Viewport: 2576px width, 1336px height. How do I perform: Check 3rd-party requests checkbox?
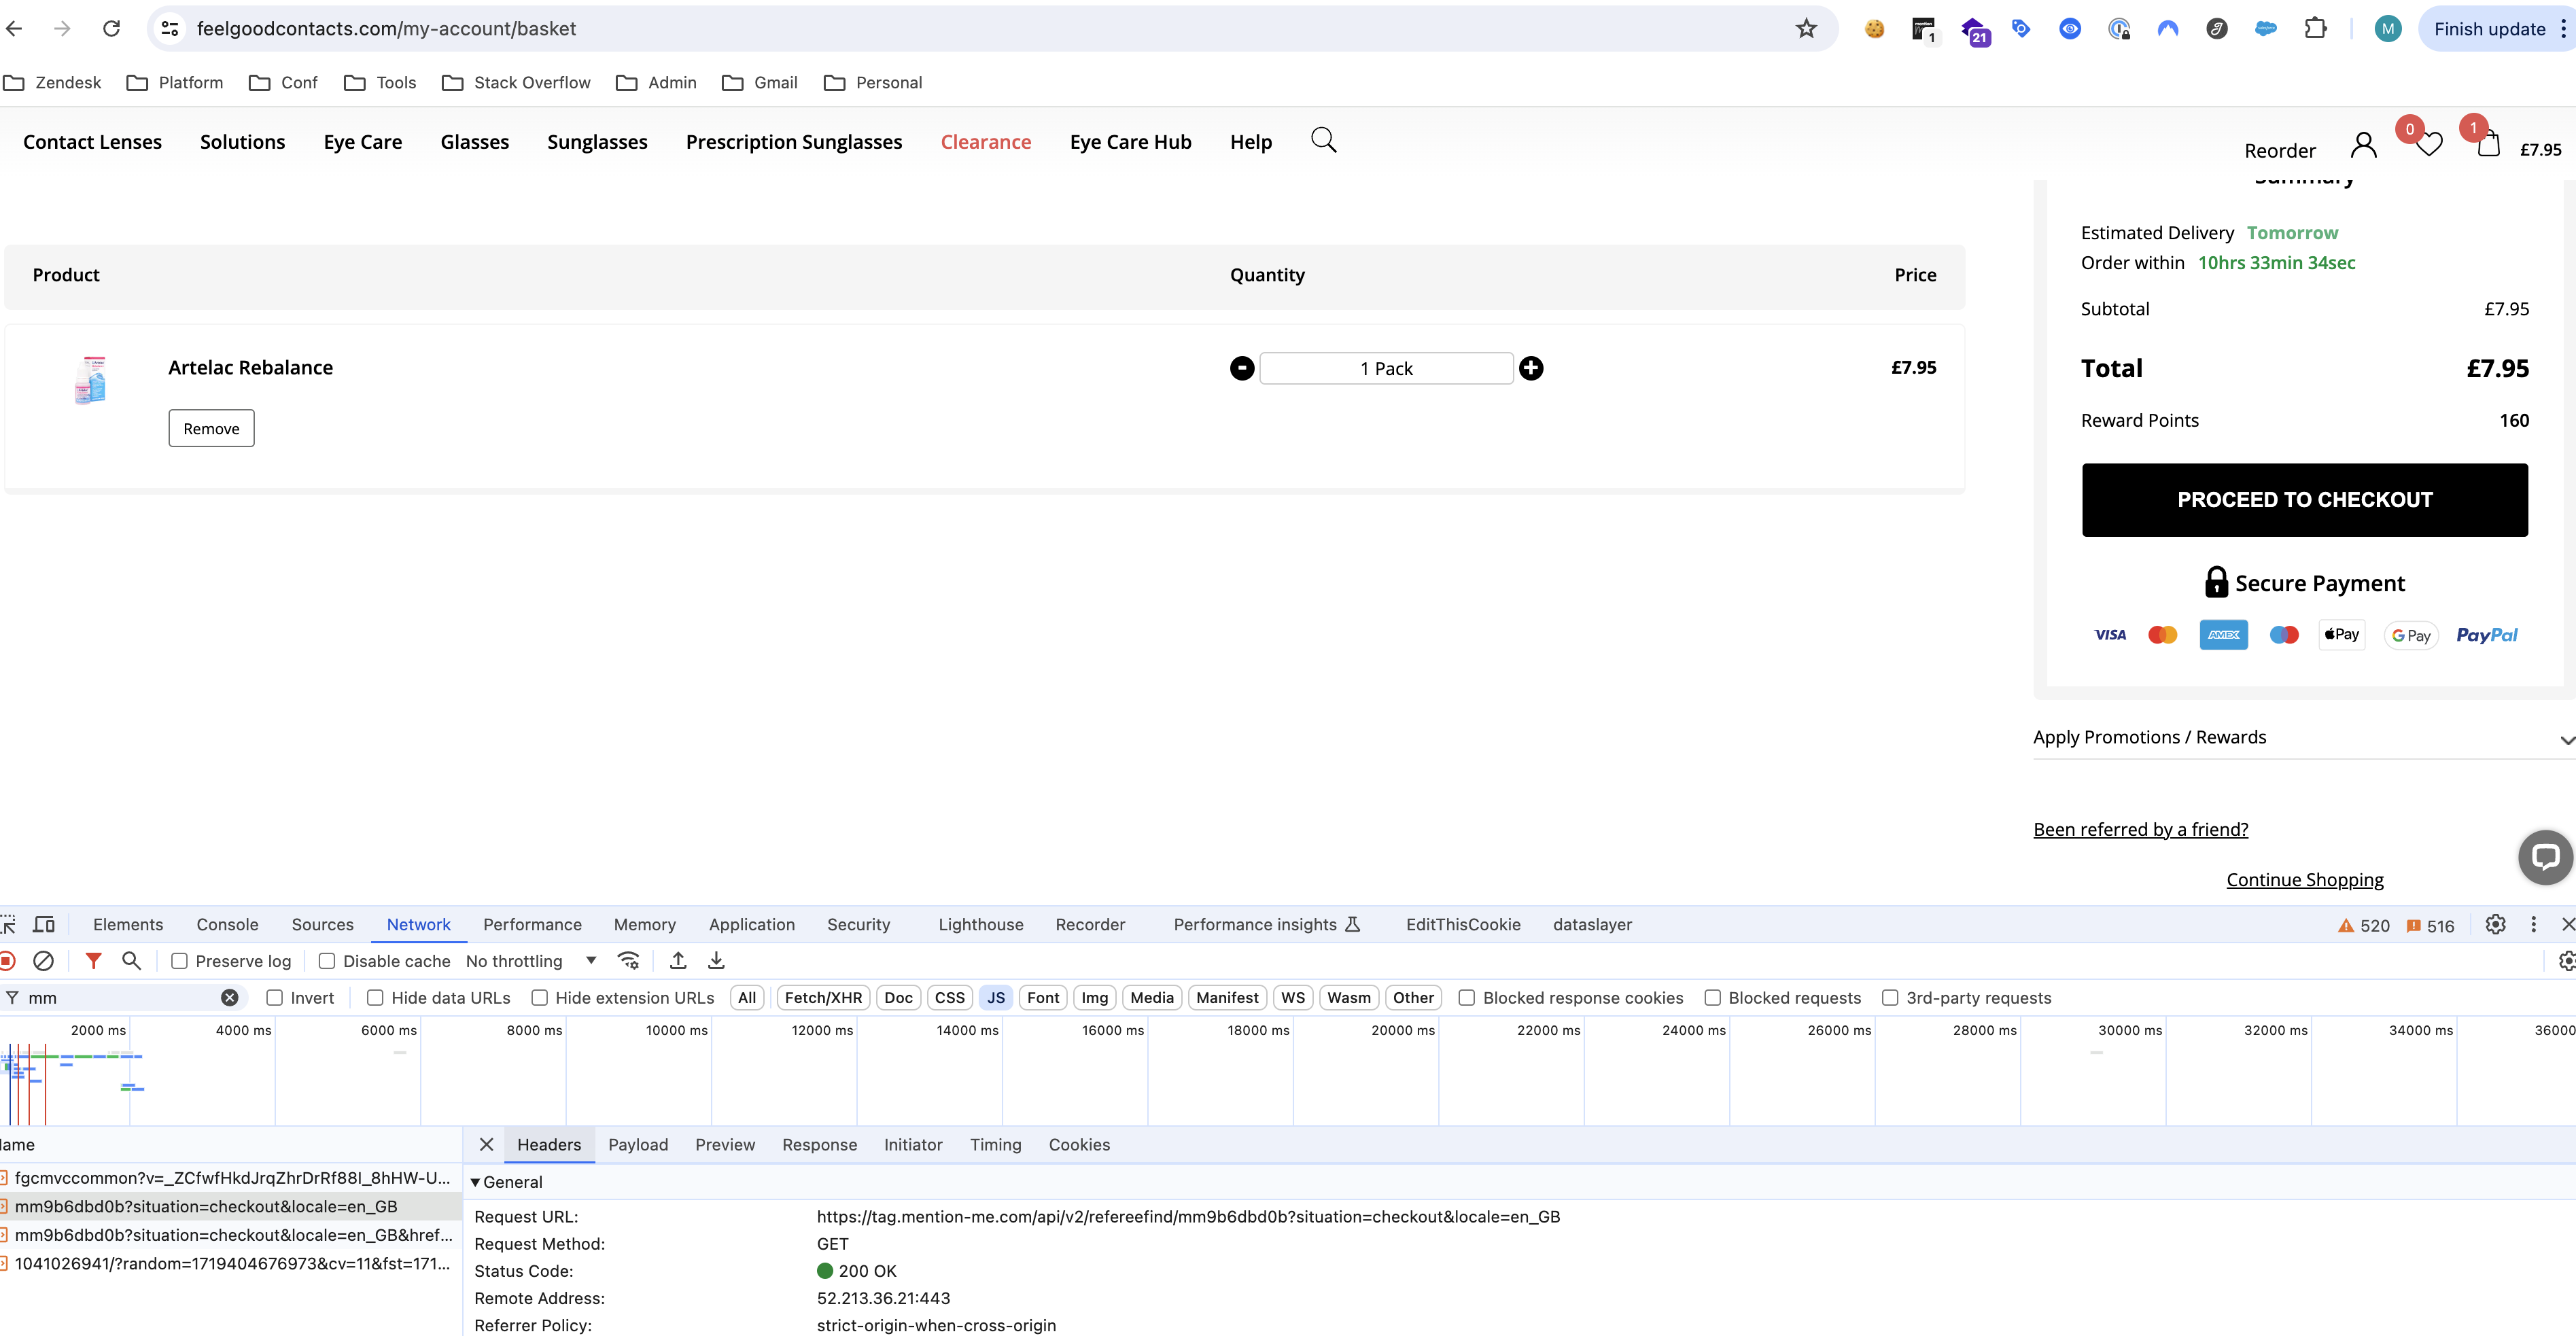(x=1890, y=997)
